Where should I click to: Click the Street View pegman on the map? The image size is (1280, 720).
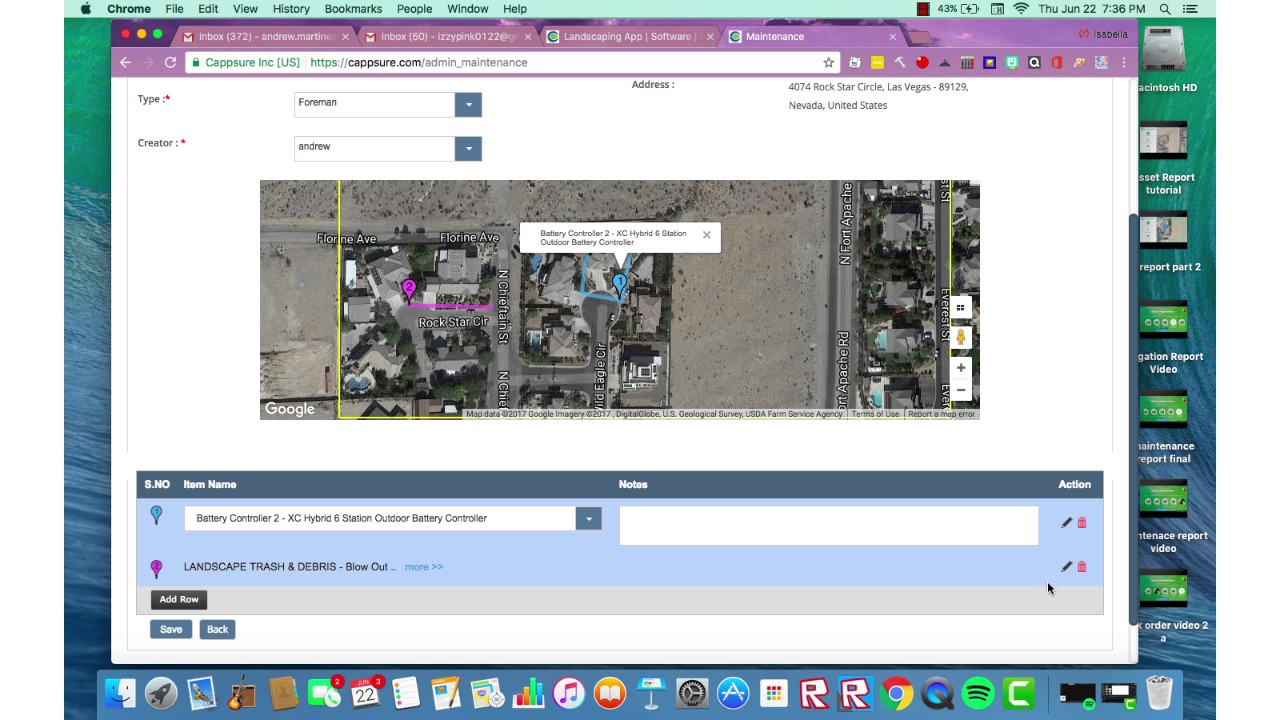961,337
